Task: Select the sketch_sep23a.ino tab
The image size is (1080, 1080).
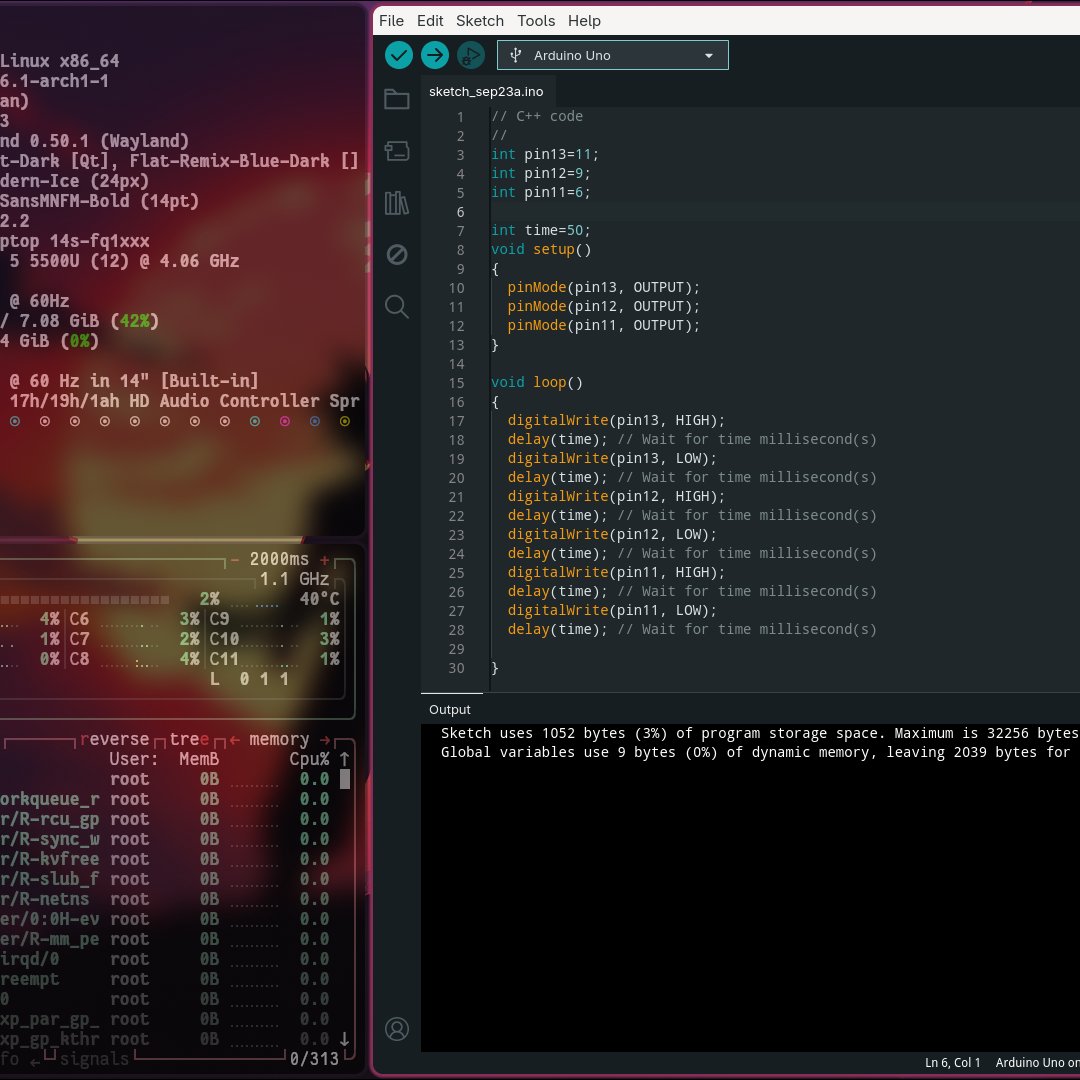Action: 487,91
